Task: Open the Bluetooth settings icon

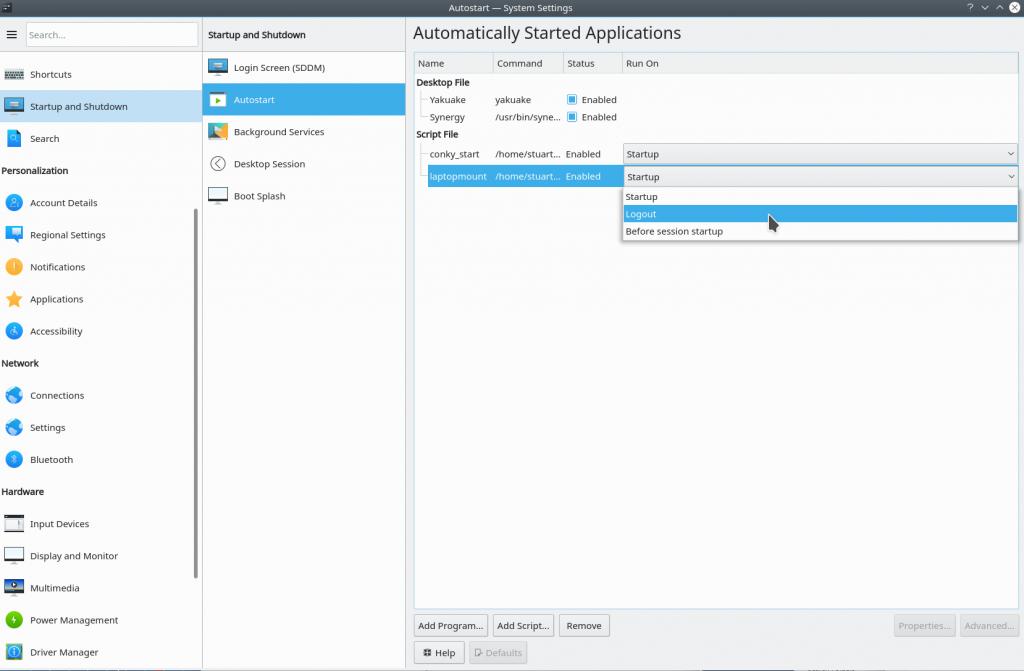Action: pyautogui.click(x=14, y=460)
